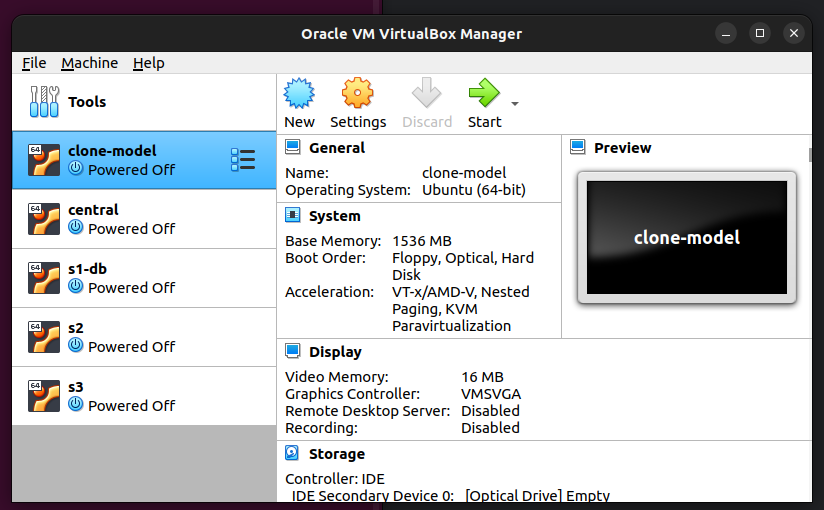Click the power state icon under s3
This screenshot has width=824, height=510.
[x=76, y=404]
